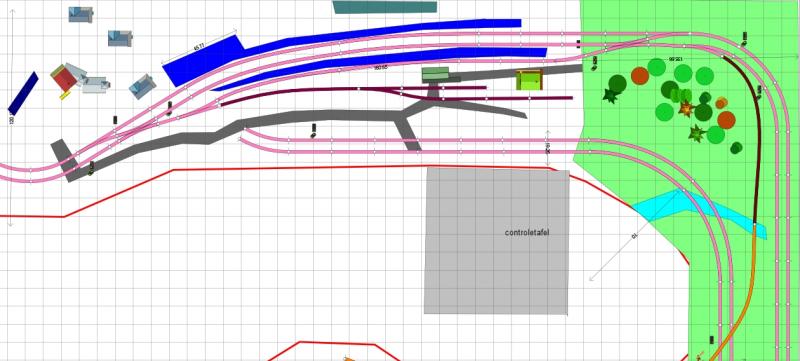Click the blue-roofed house near the platform
The height and width of the screenshot is (361, 800).
pyautogui.click(x=142, y=87)
